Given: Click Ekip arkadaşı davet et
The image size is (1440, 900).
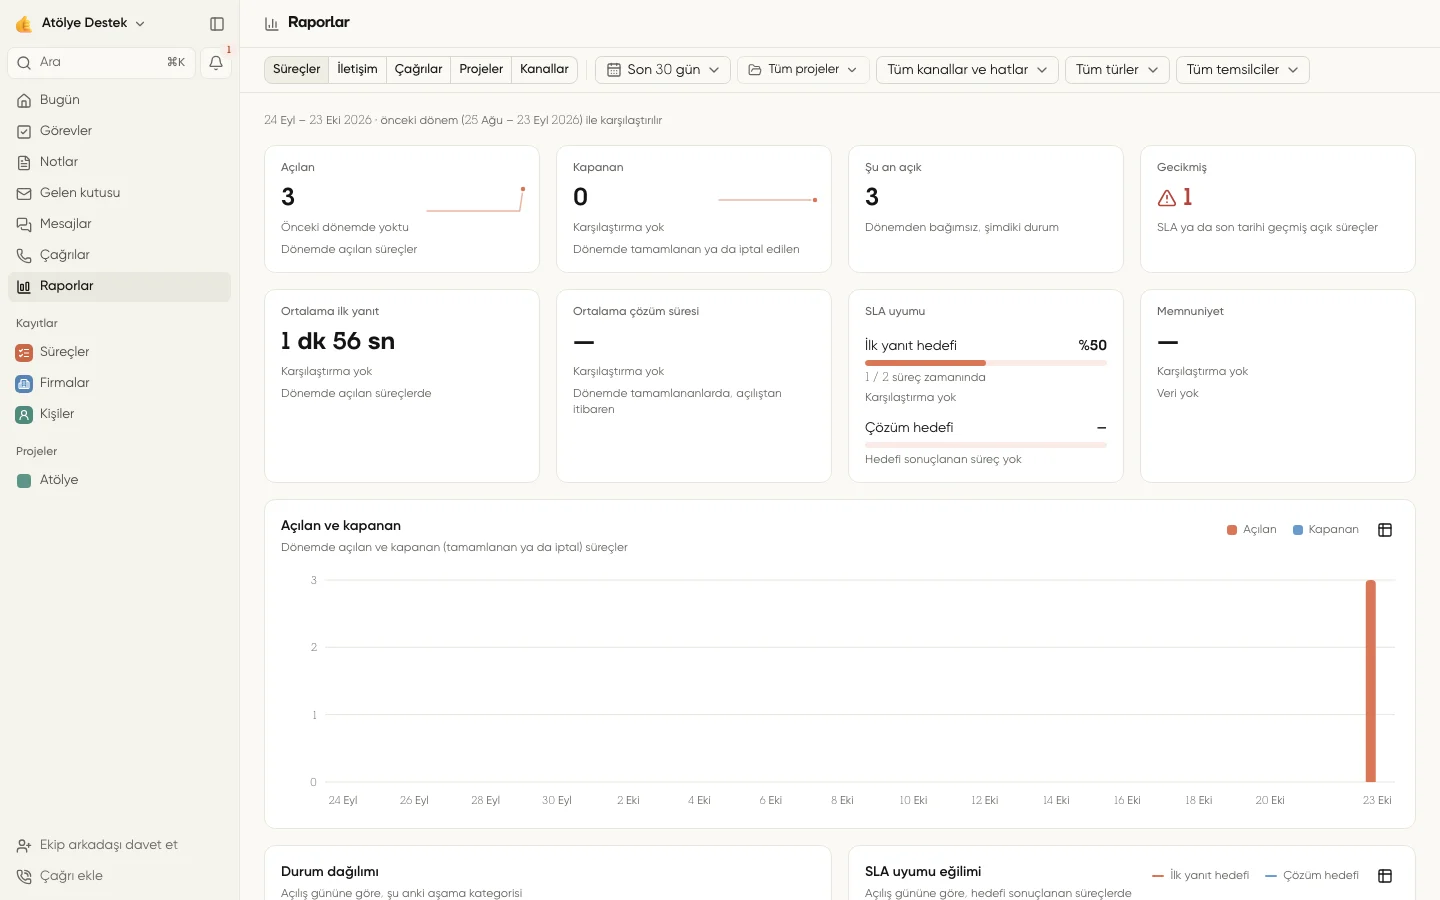Looking at the screenshot, I should click(109, 845).
